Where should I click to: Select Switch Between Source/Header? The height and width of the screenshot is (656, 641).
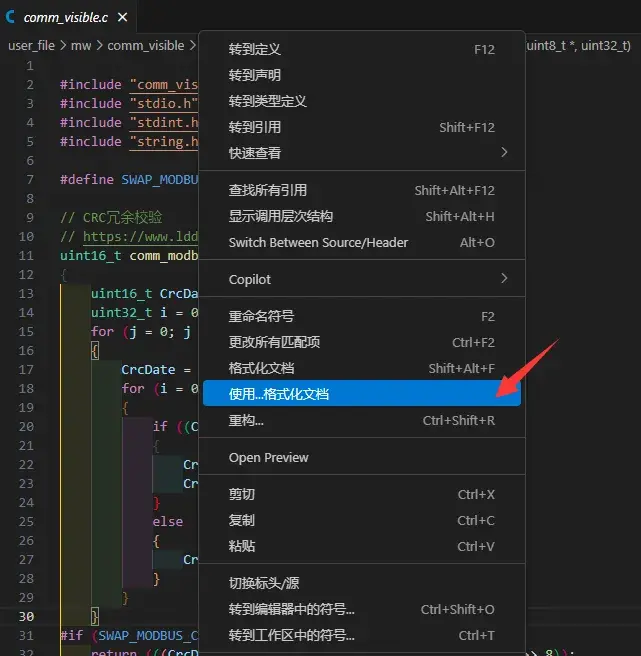[x=362, y=242]
